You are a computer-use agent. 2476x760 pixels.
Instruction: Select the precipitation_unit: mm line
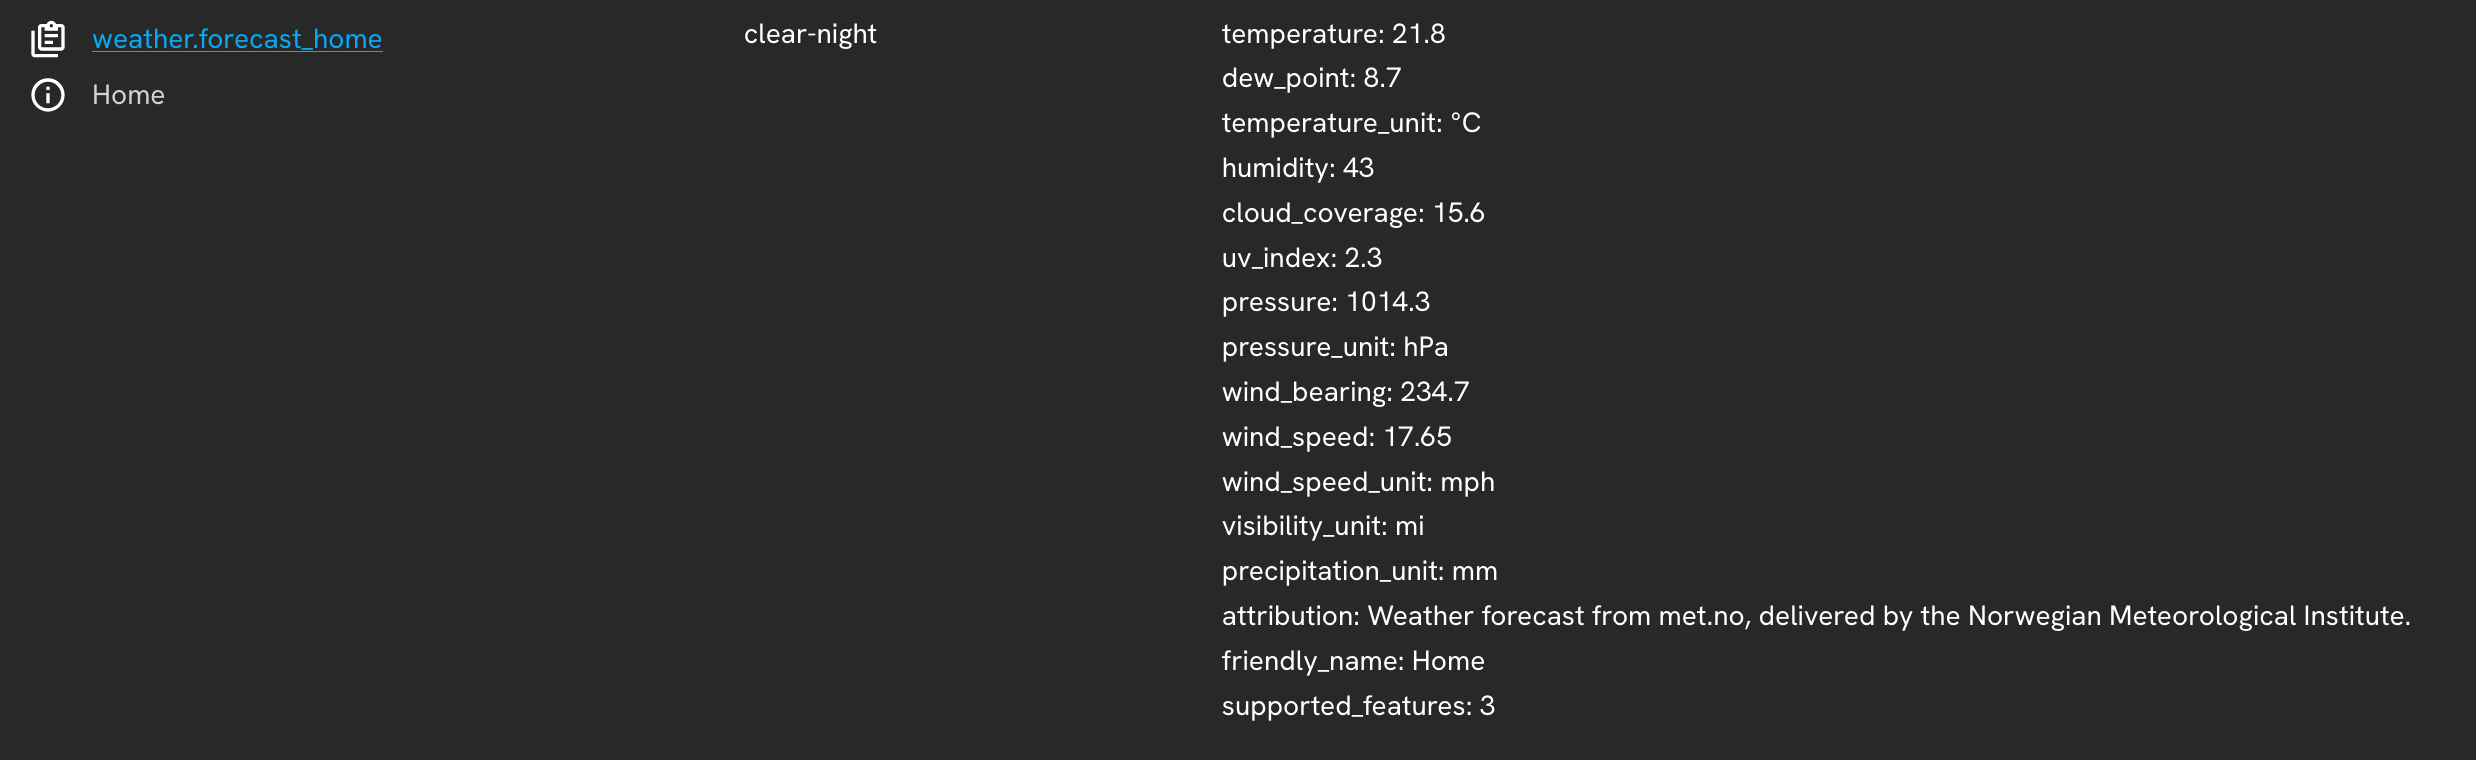pos(1359,571)
